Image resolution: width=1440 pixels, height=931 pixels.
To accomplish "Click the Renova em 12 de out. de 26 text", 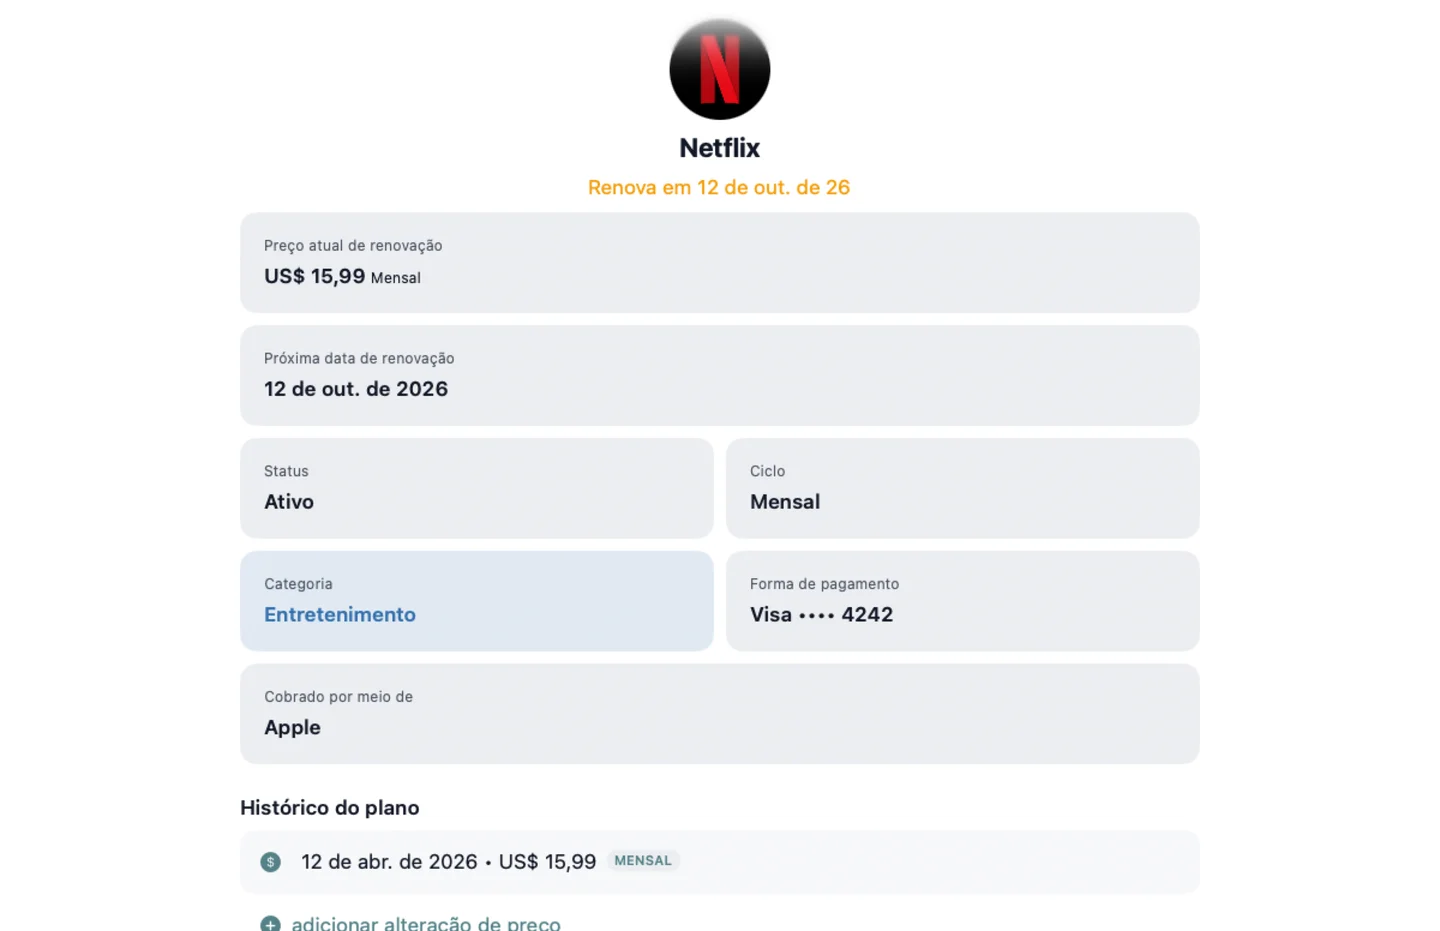I will coord(719,187).
